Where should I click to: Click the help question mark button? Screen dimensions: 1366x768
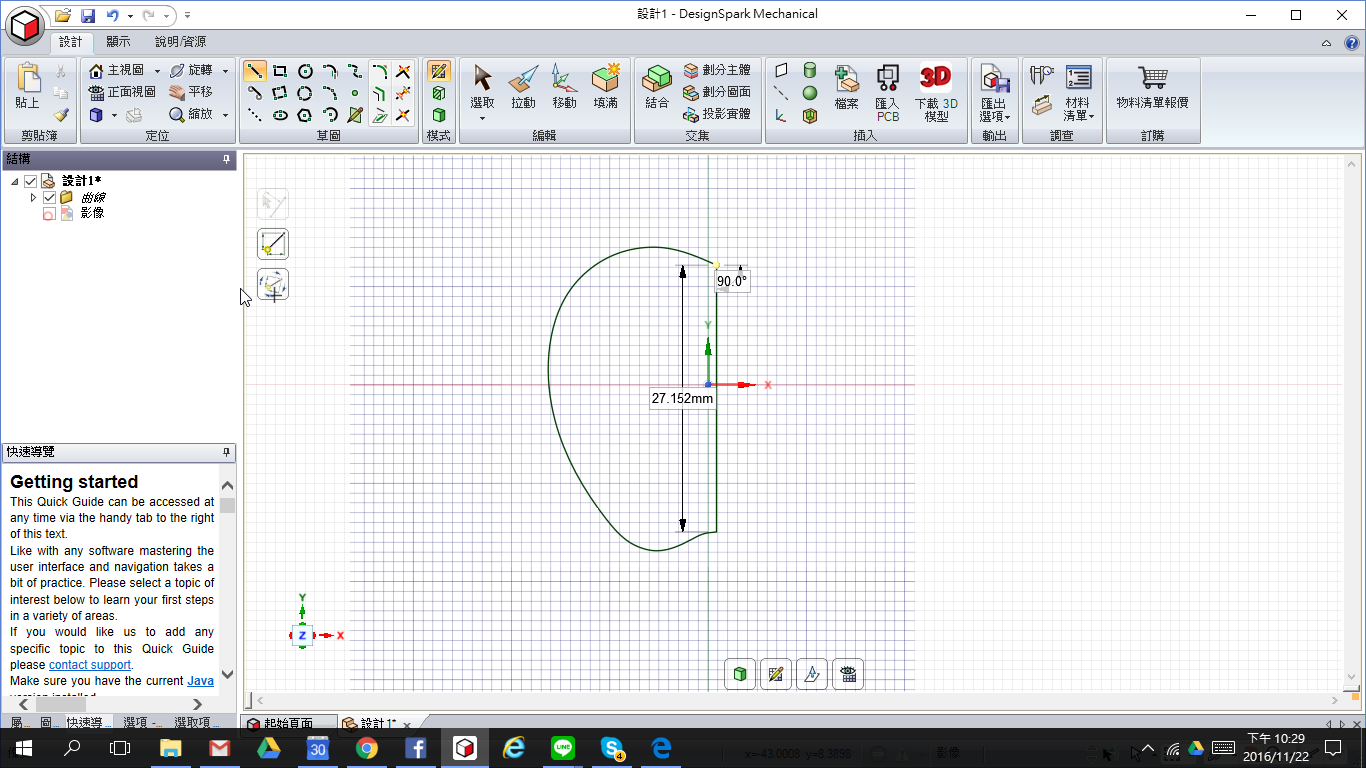pyautogui.click(x=1351, y=43)
